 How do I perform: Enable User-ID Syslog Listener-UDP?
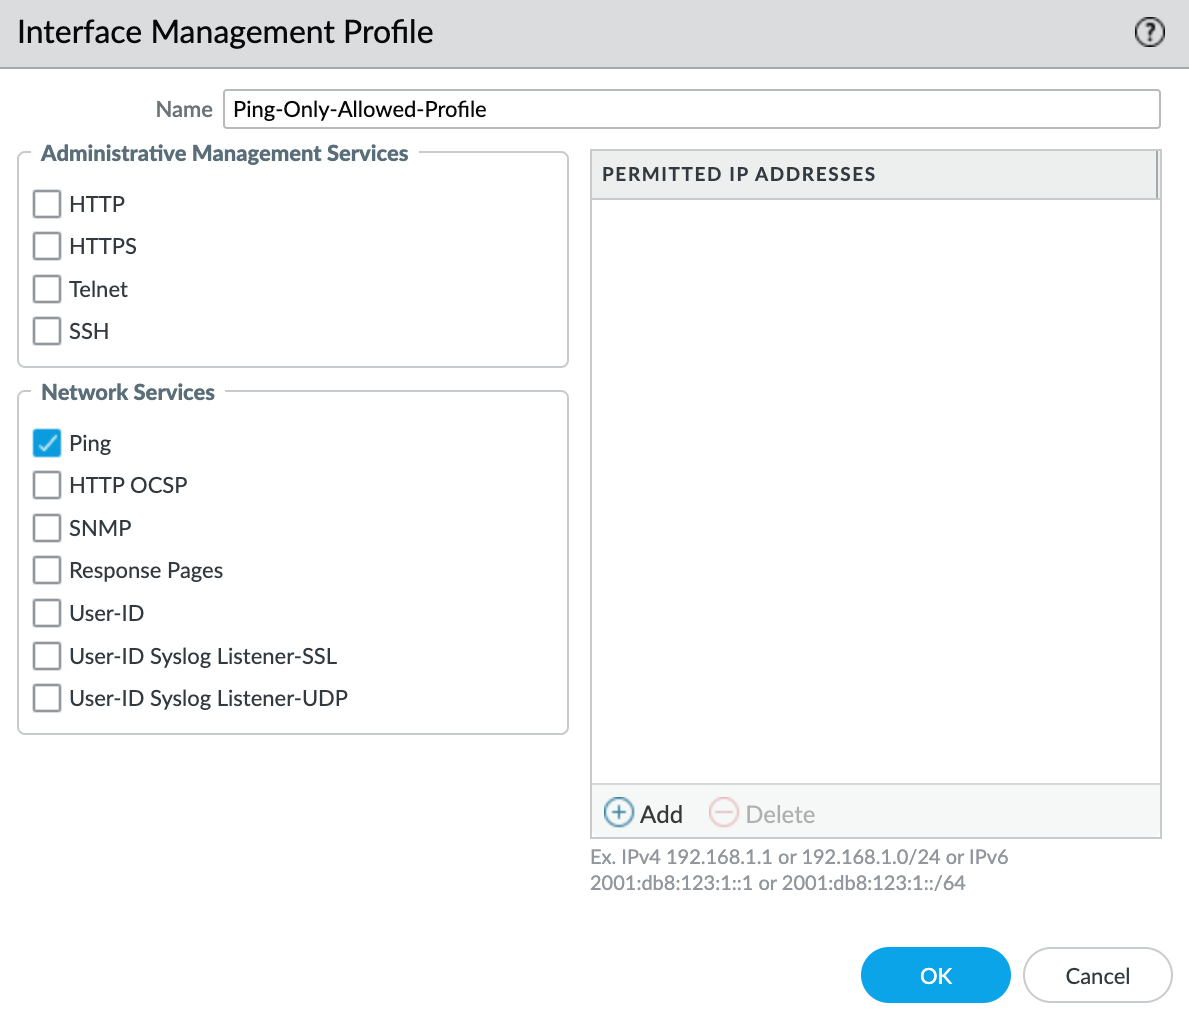tap(46, 698)
